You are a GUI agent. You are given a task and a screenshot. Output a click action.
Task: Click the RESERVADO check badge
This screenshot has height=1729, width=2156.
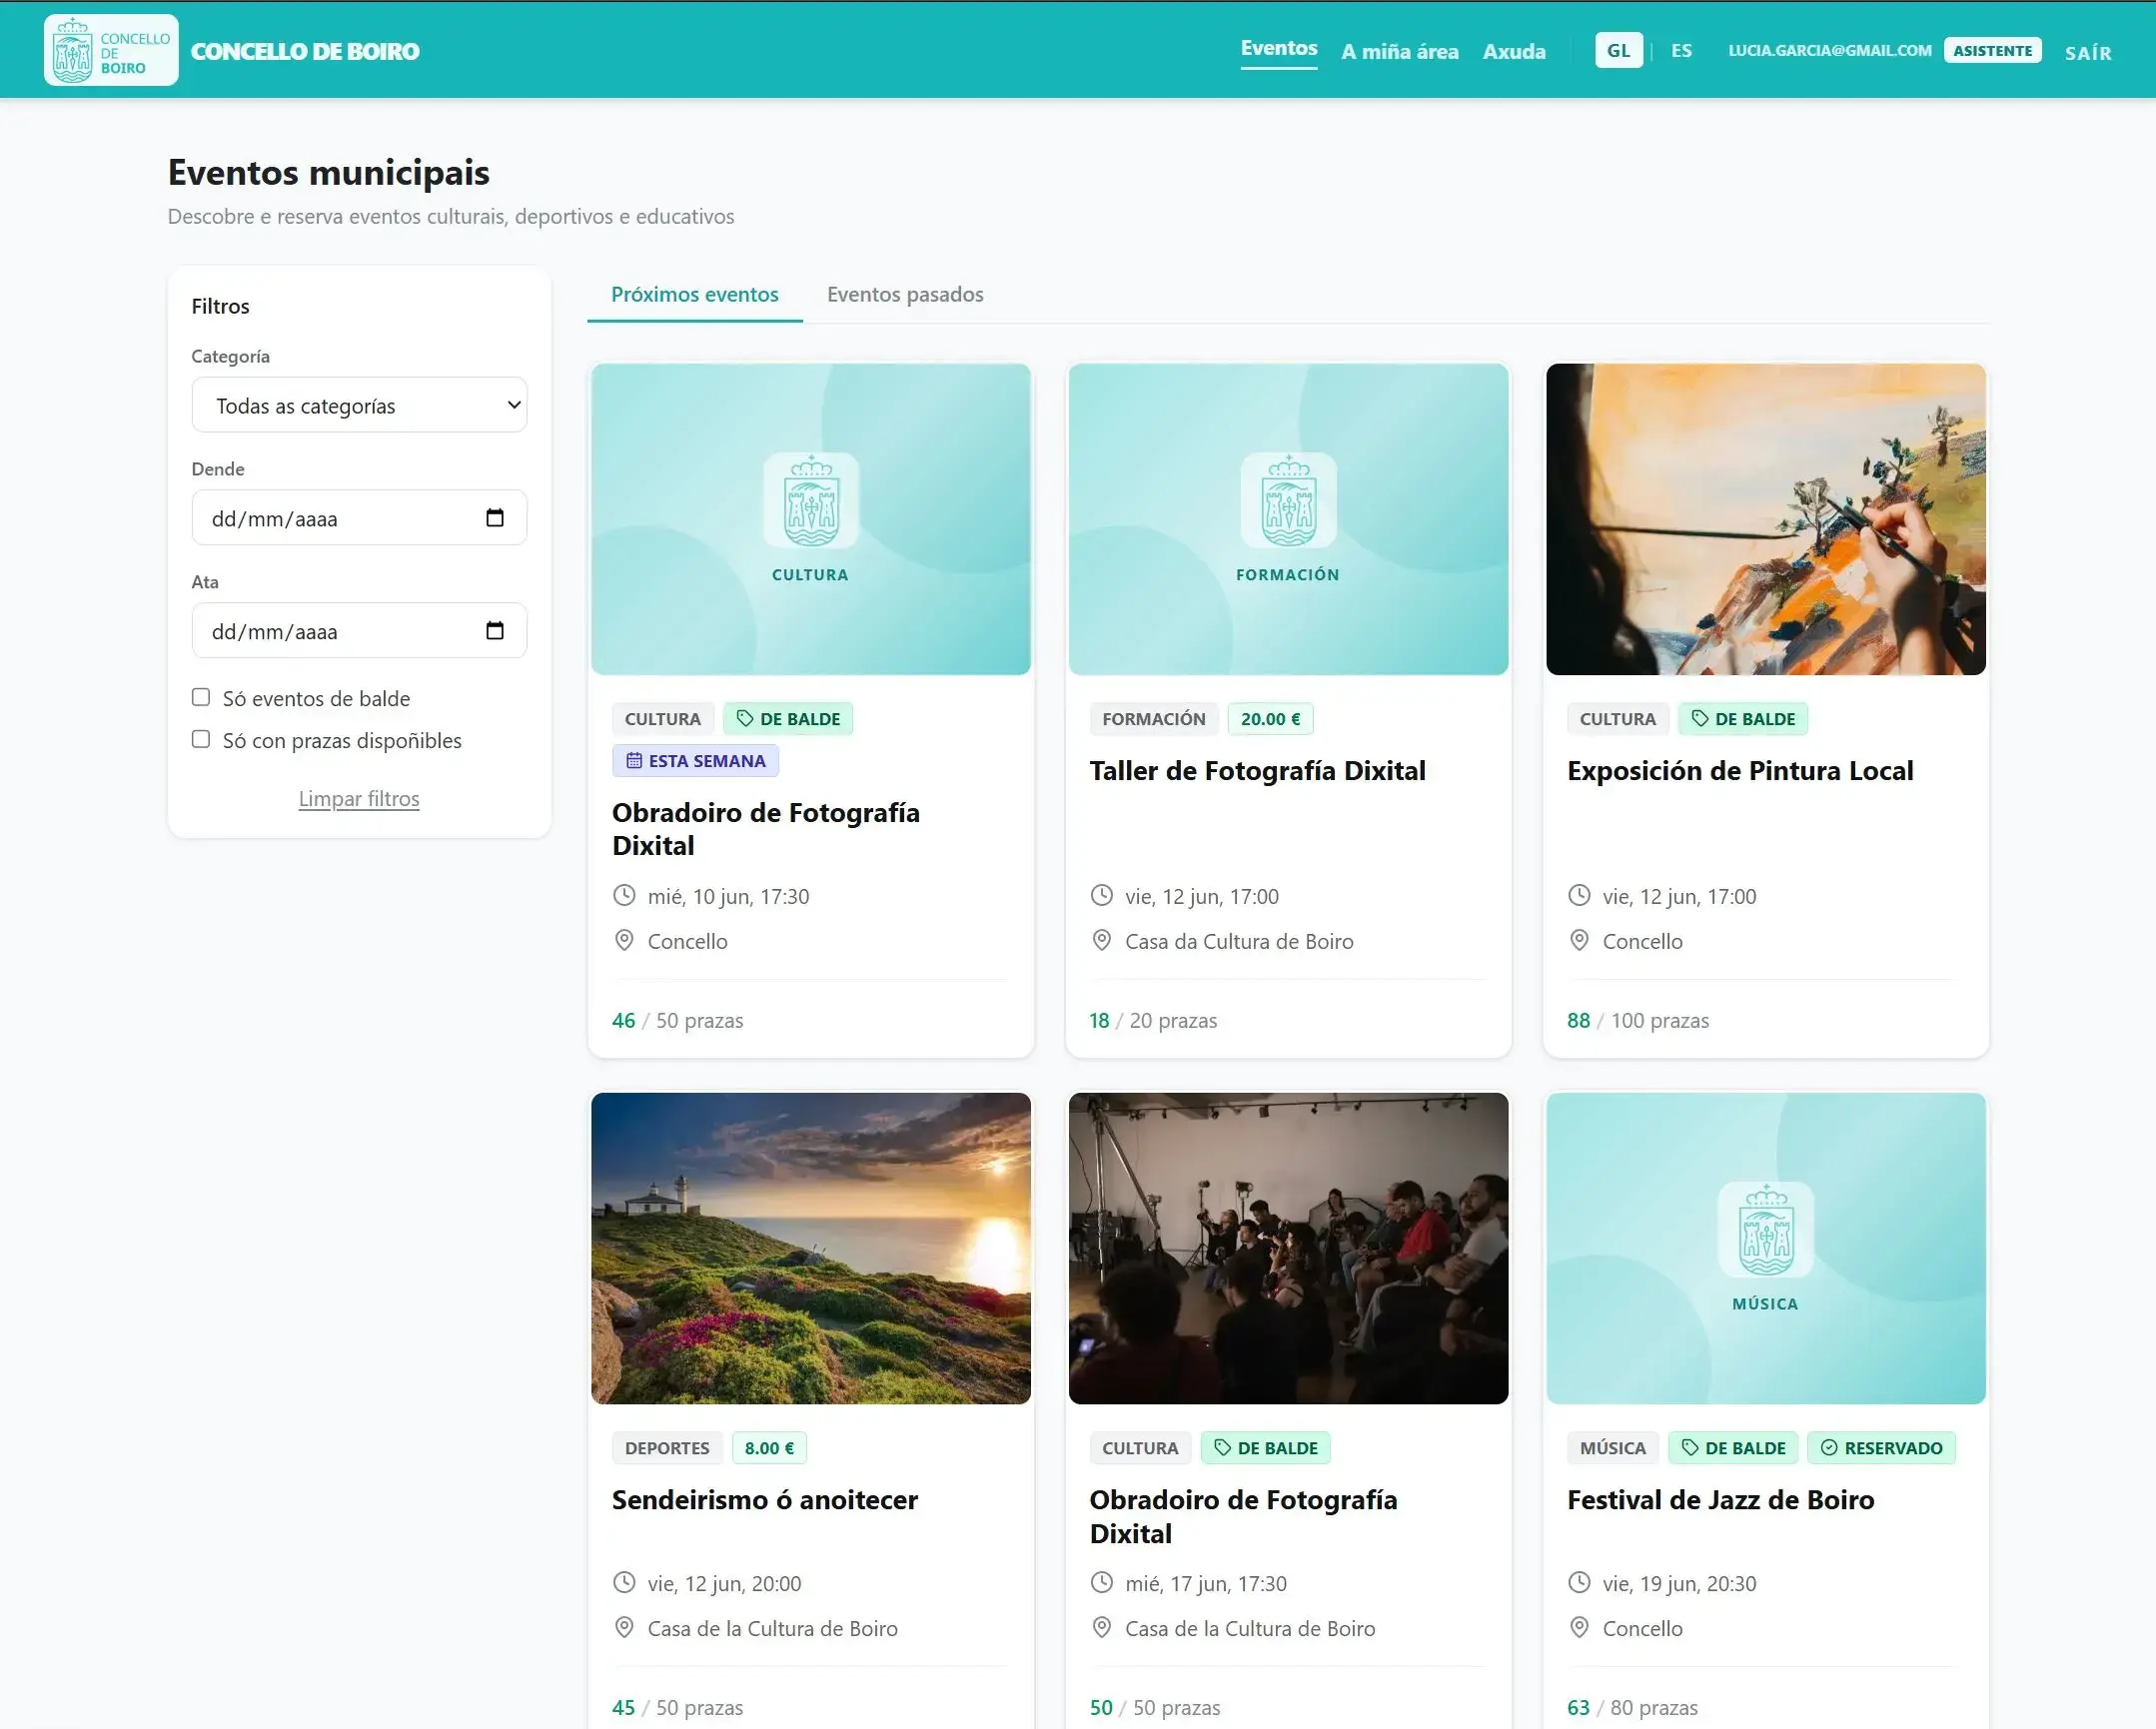point(1881,1448)
